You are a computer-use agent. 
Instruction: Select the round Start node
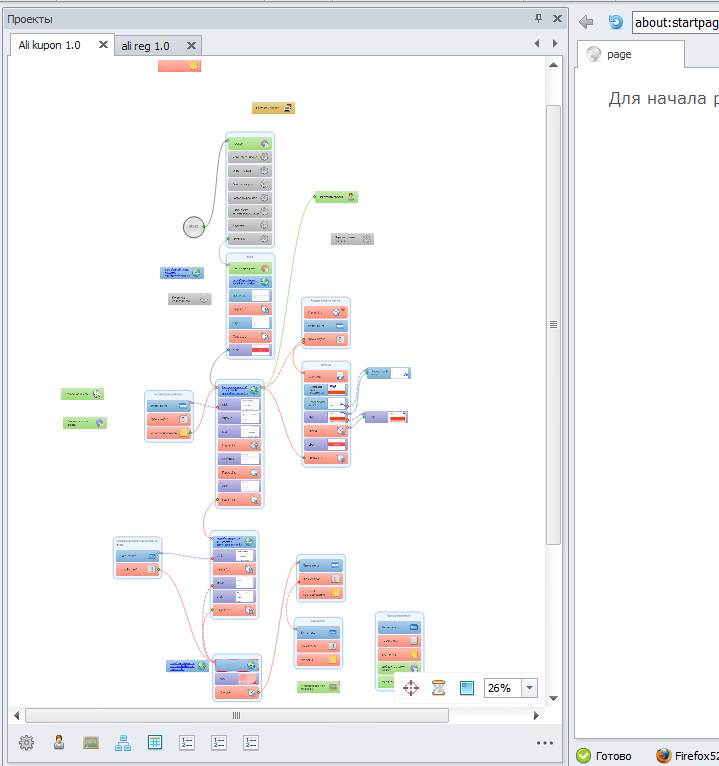tap(193, 227)
